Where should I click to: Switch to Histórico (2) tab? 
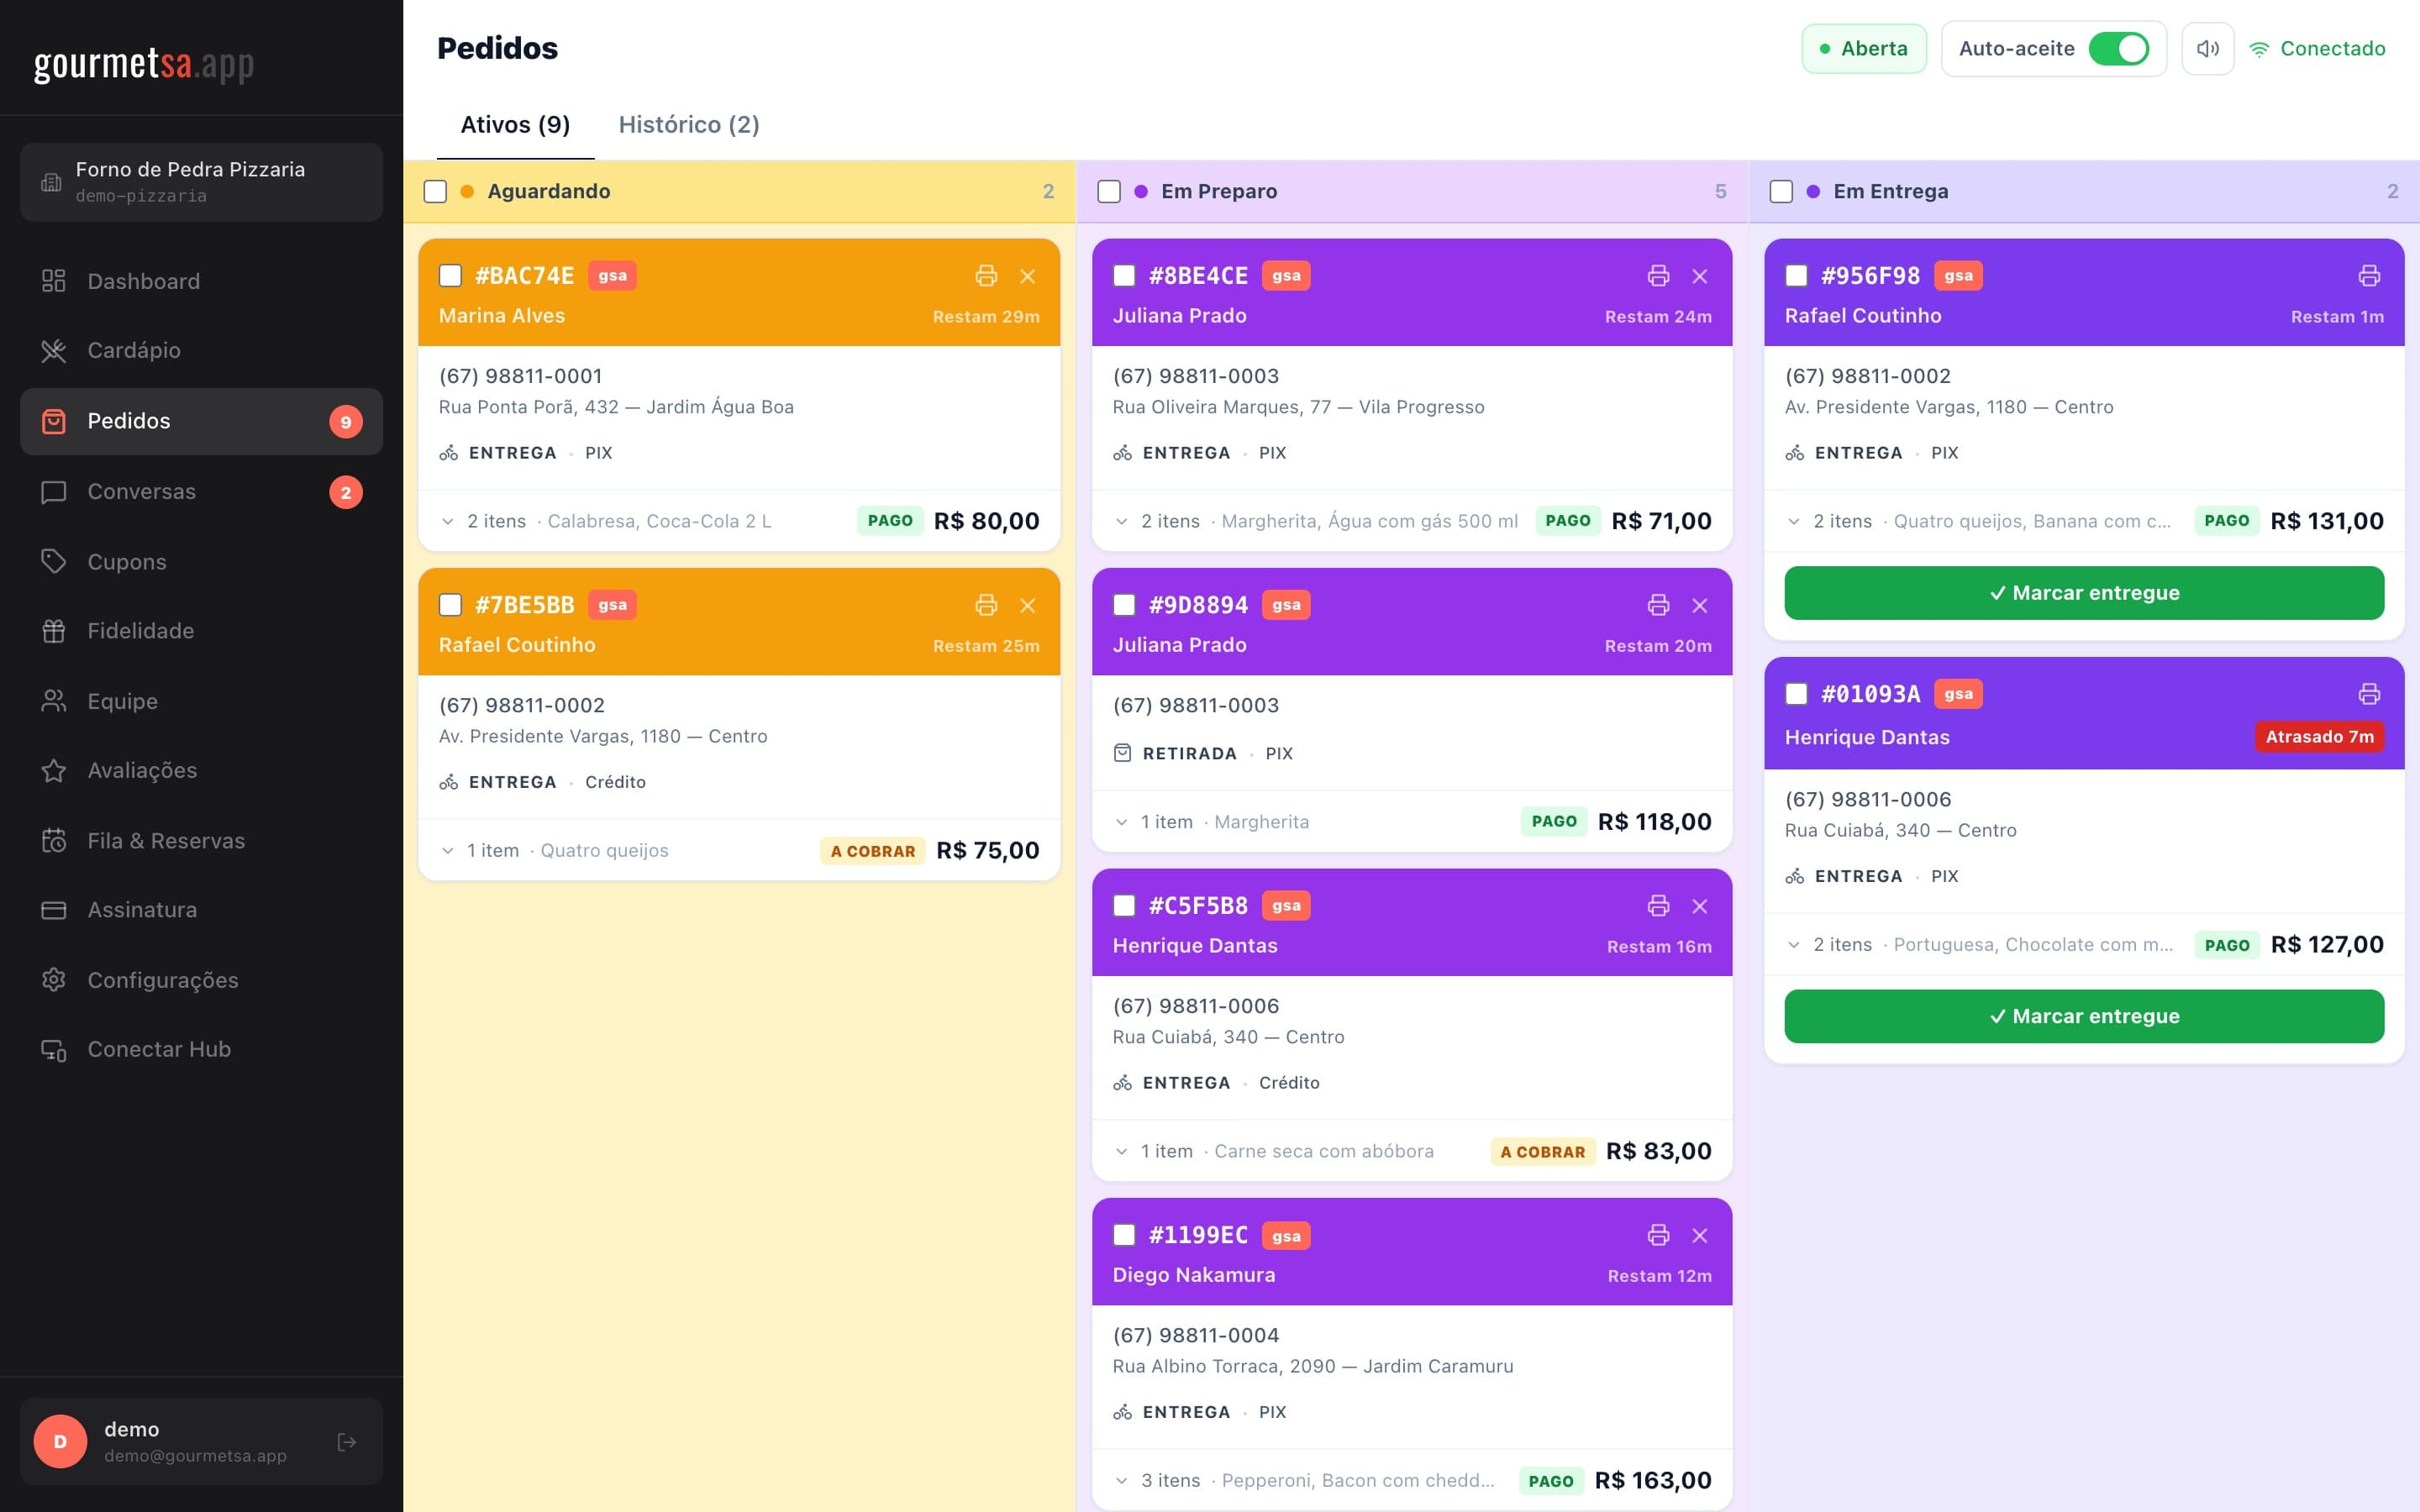[x=689, y=125]
